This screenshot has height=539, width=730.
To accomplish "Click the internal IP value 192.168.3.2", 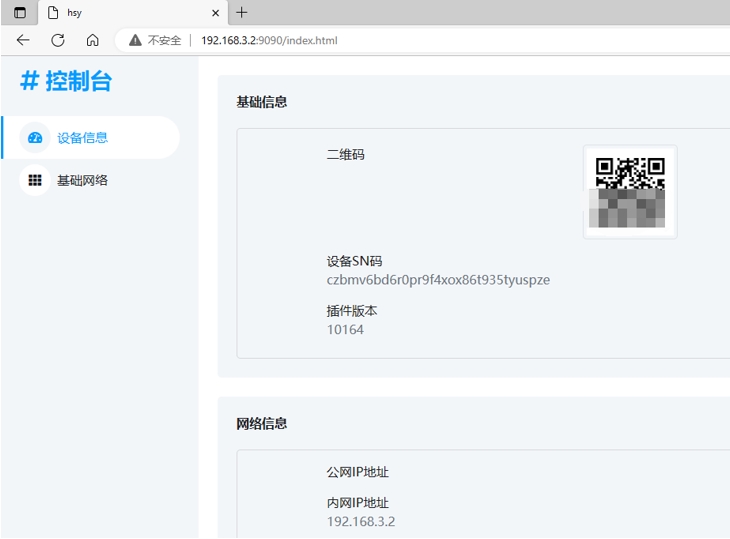I will [361, 521].
